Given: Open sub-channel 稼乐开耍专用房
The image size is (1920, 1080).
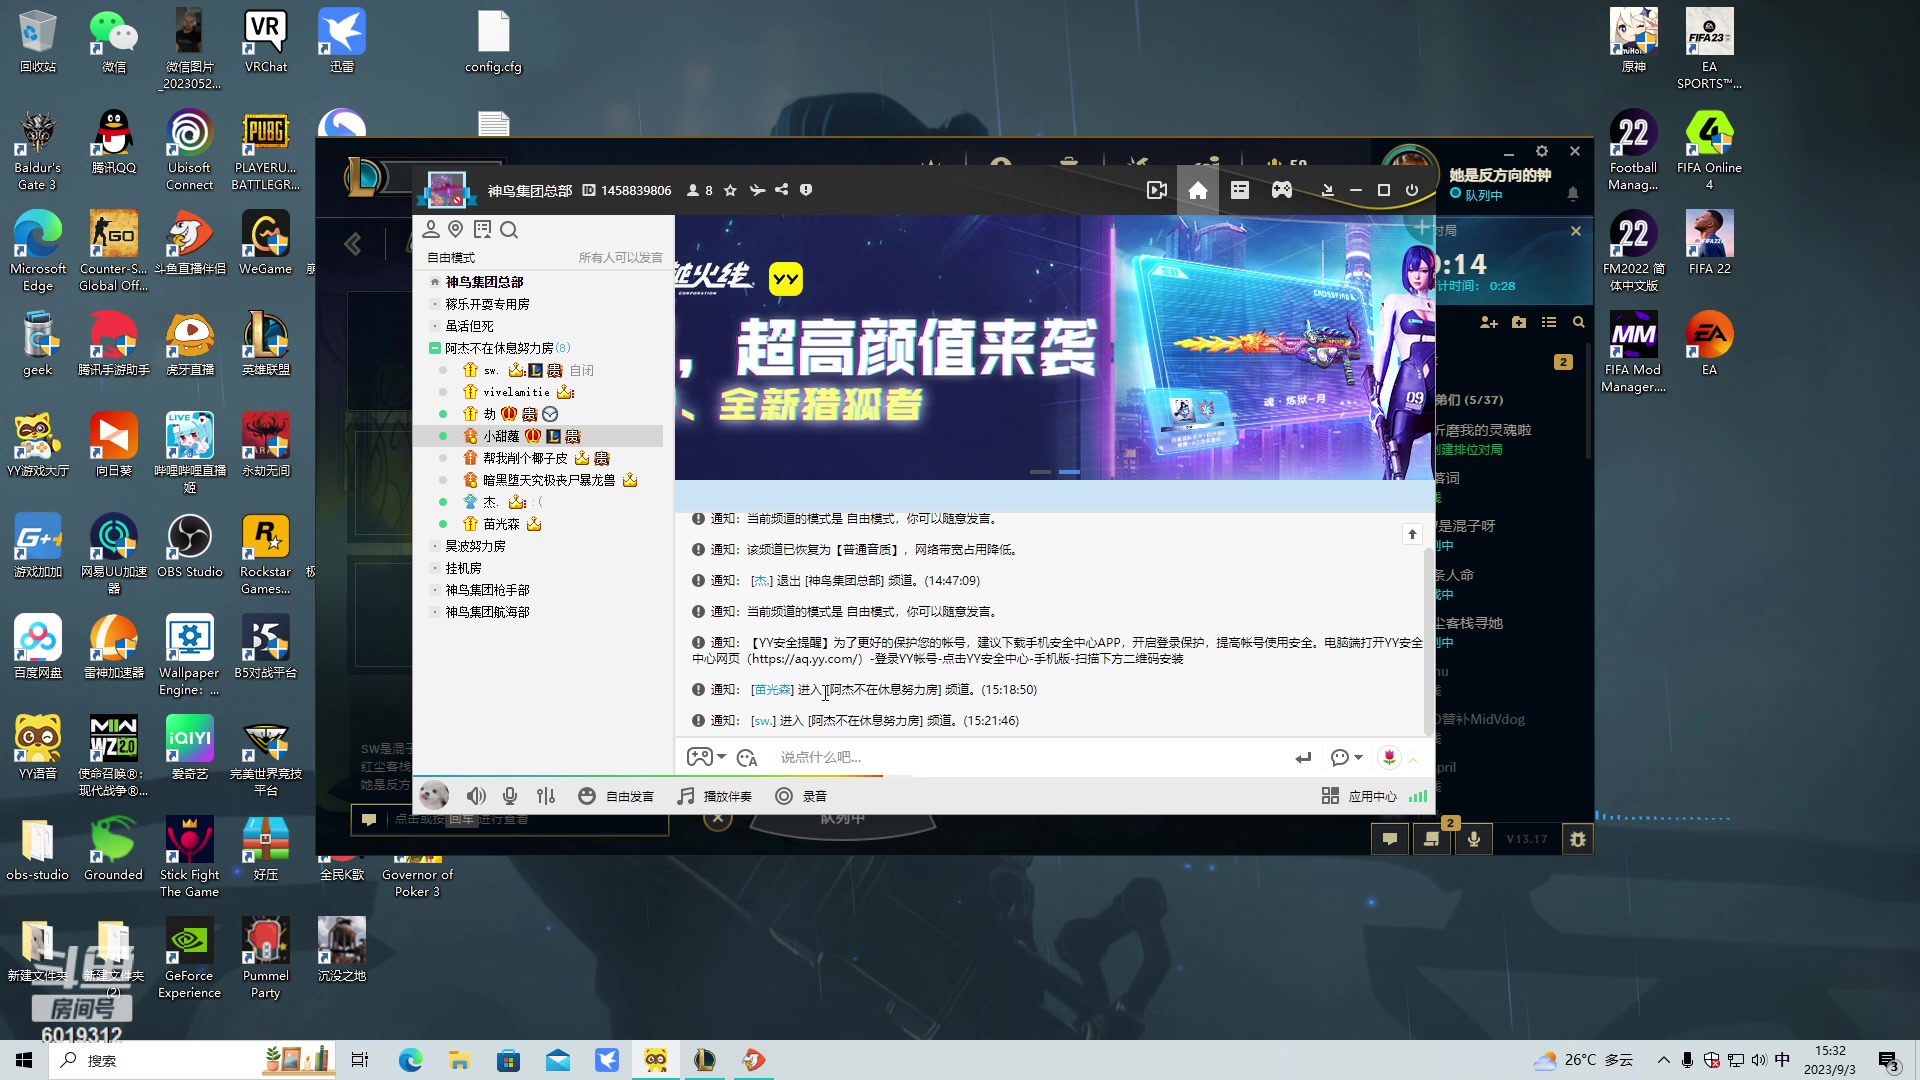Looking at the screenshot, I should coord(487,304).
